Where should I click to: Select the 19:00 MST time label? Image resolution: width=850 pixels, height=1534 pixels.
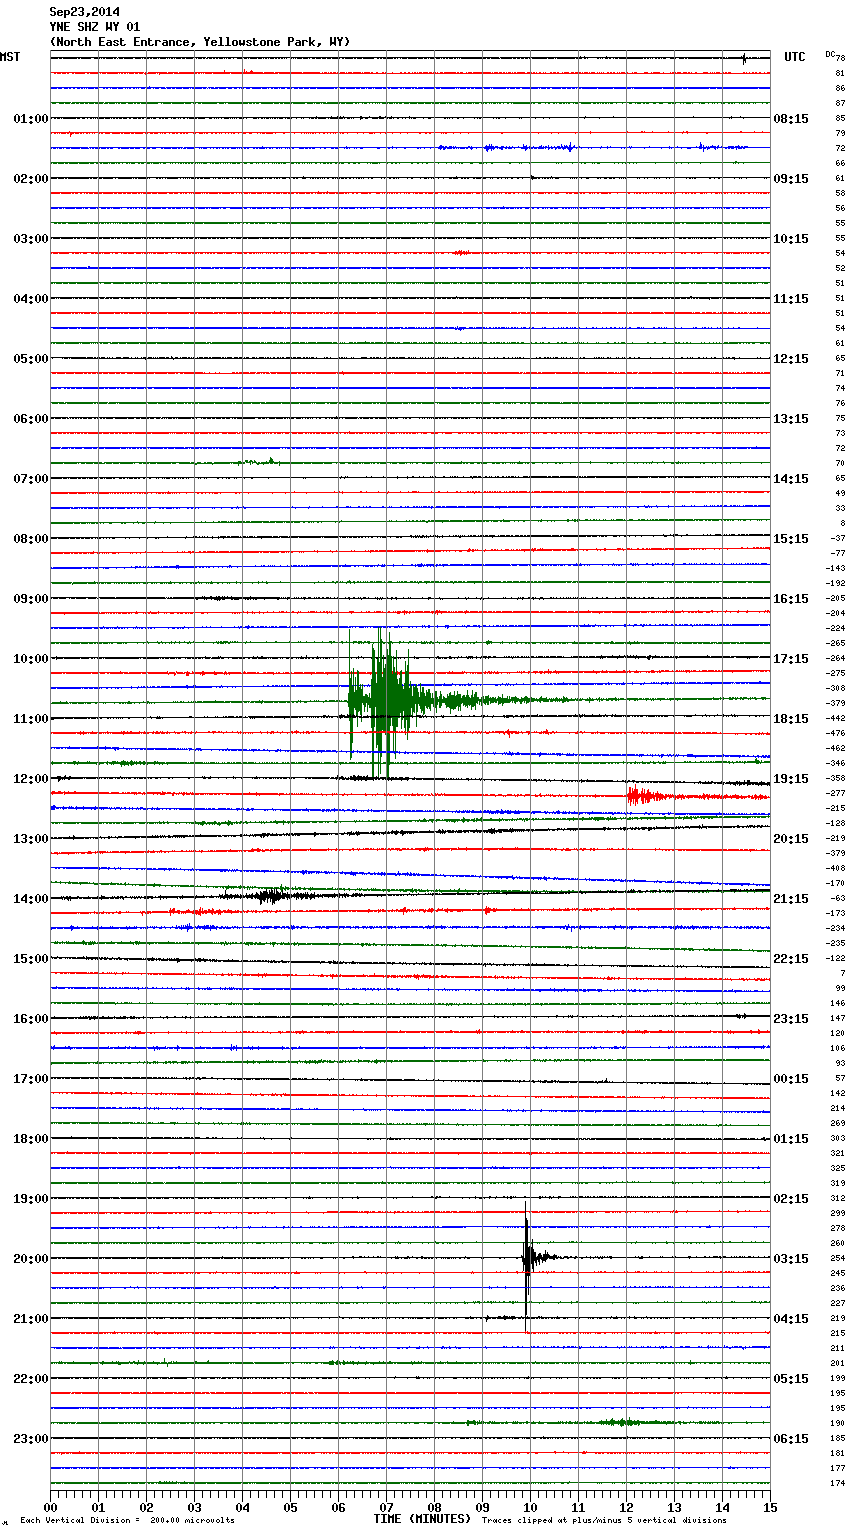[31, 1199]
